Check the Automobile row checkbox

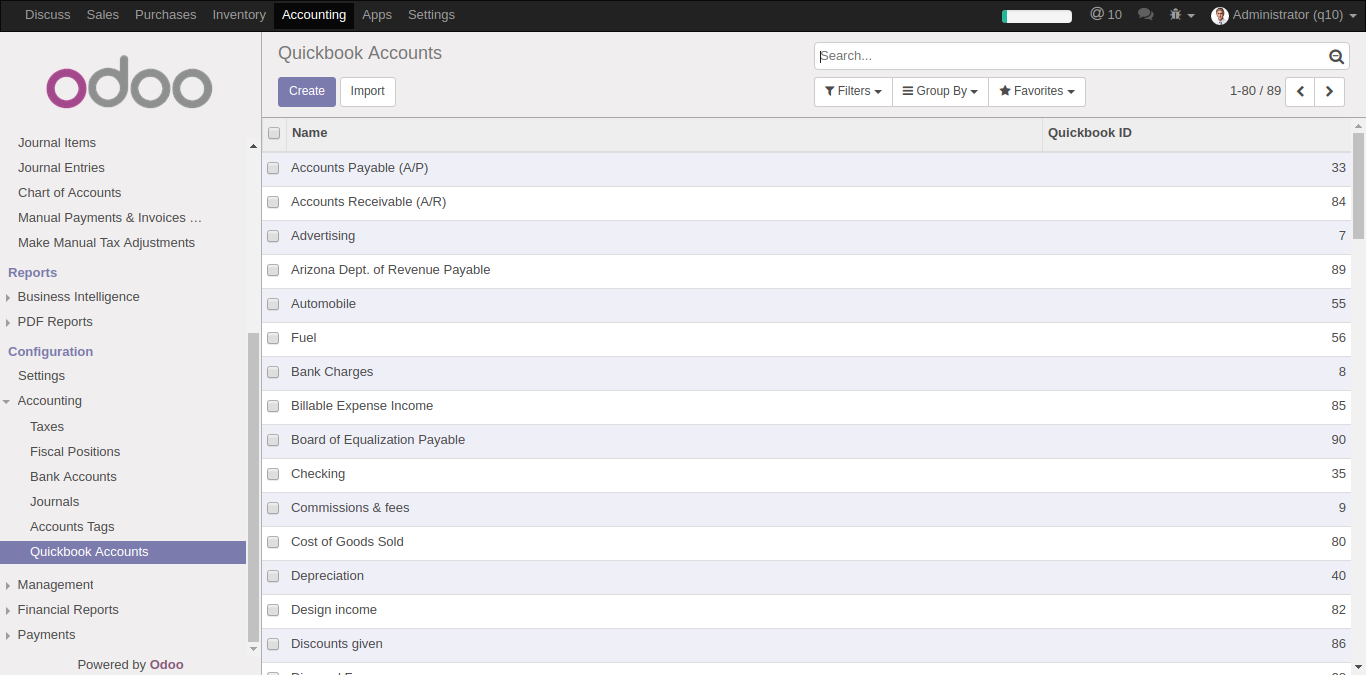click(273, 304)
